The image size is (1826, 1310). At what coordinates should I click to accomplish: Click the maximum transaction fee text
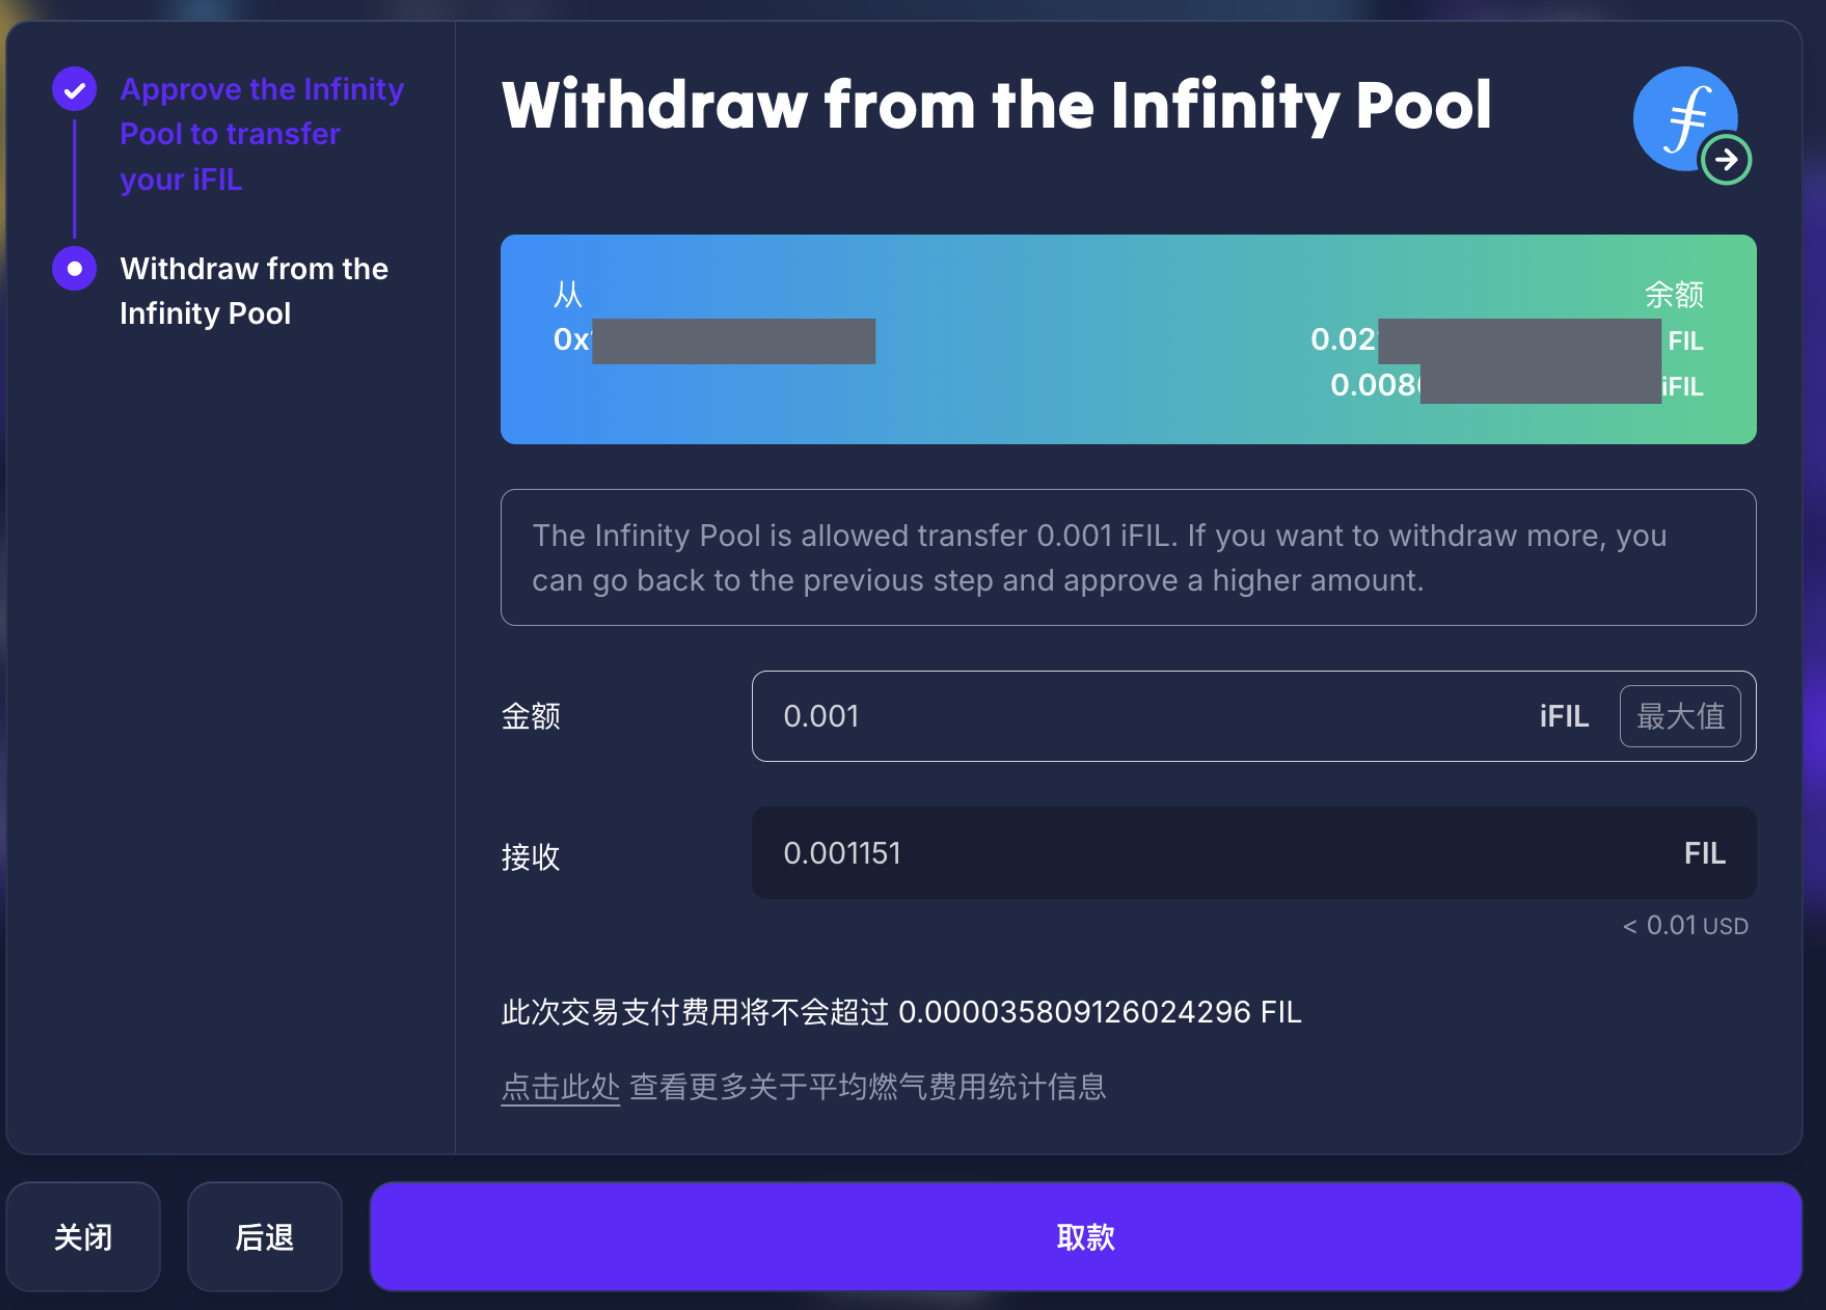[x=900, y=1012]
